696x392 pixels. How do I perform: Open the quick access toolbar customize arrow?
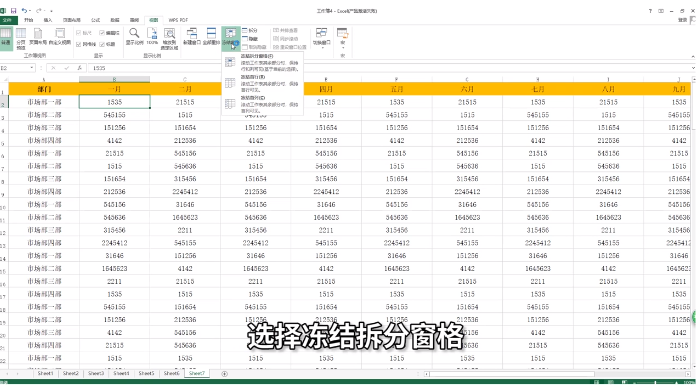(x=51, y=11)
